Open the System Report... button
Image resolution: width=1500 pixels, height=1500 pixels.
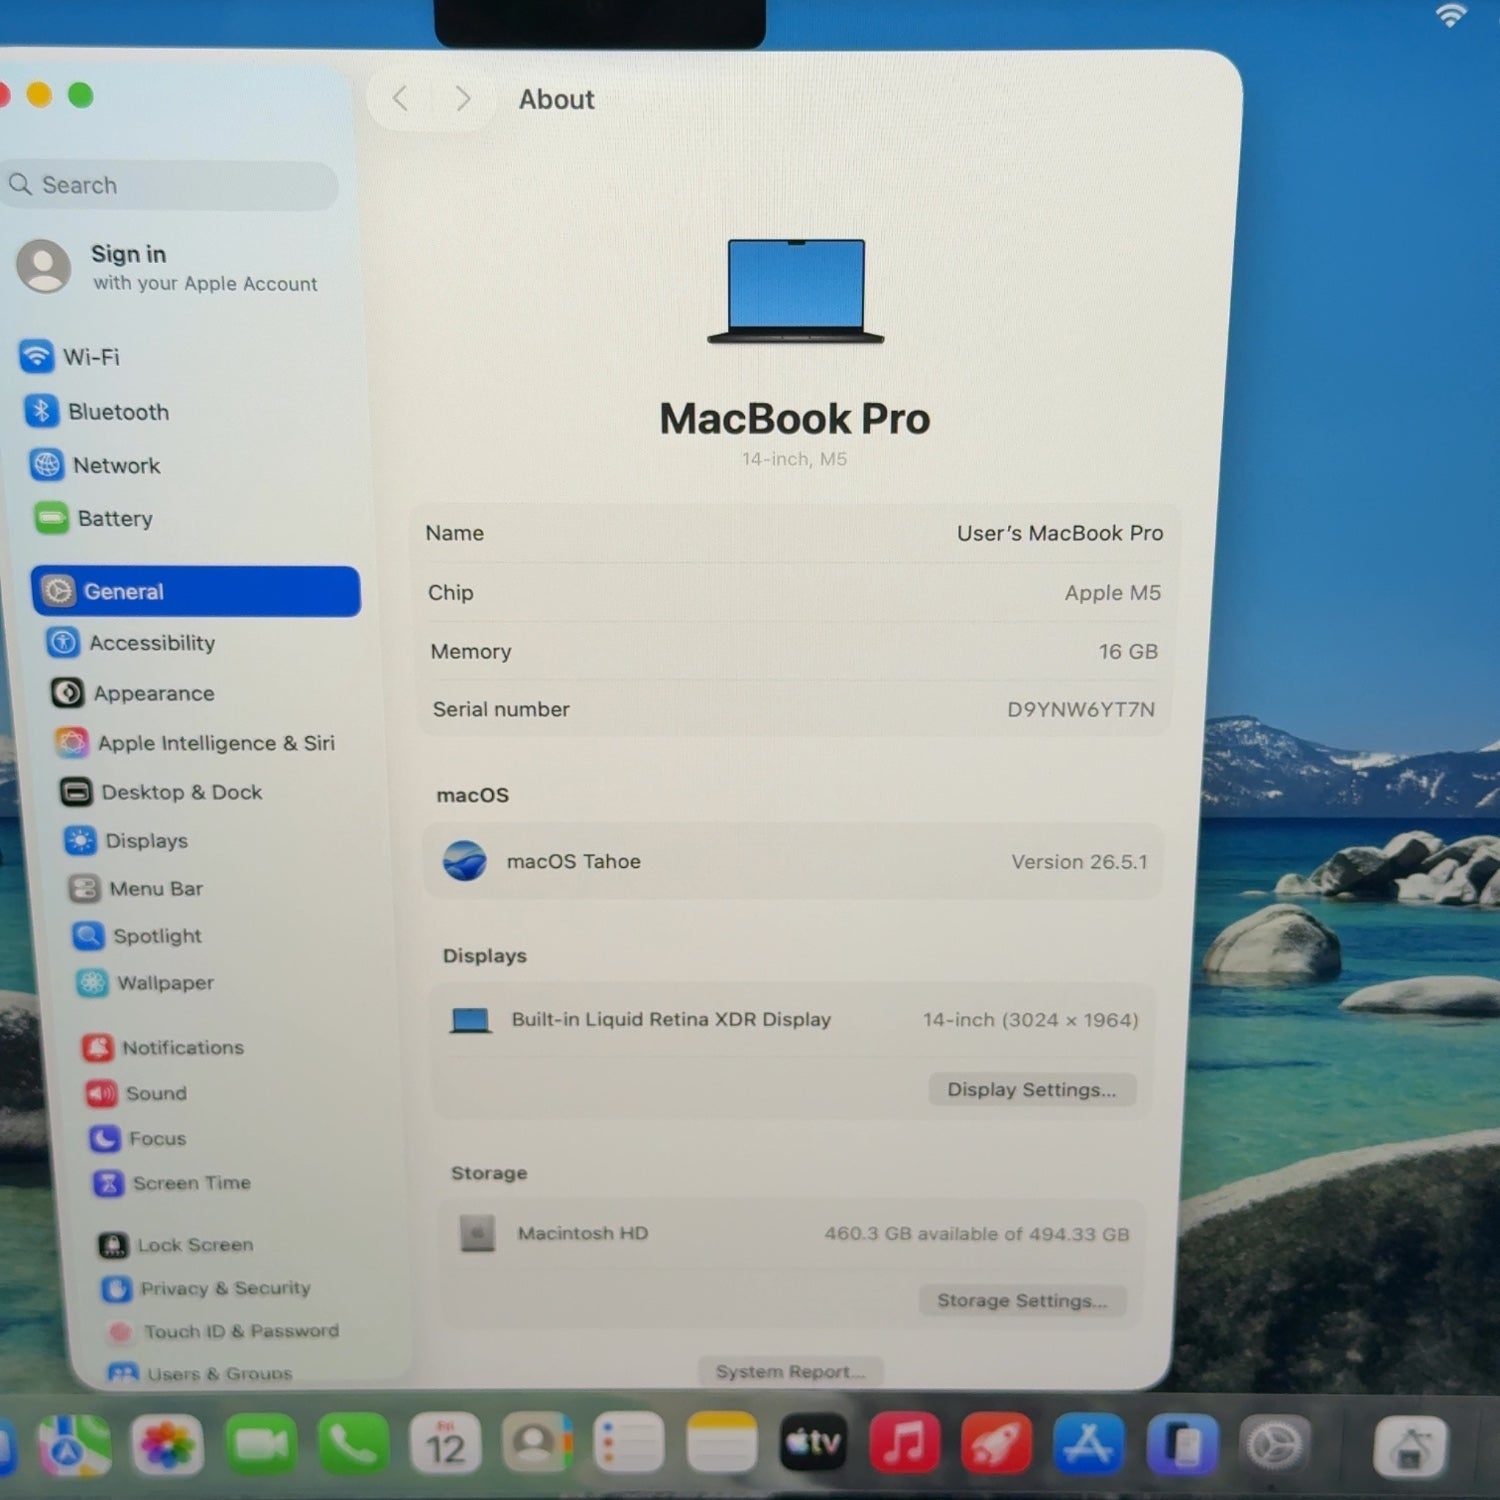(790, 1371)
